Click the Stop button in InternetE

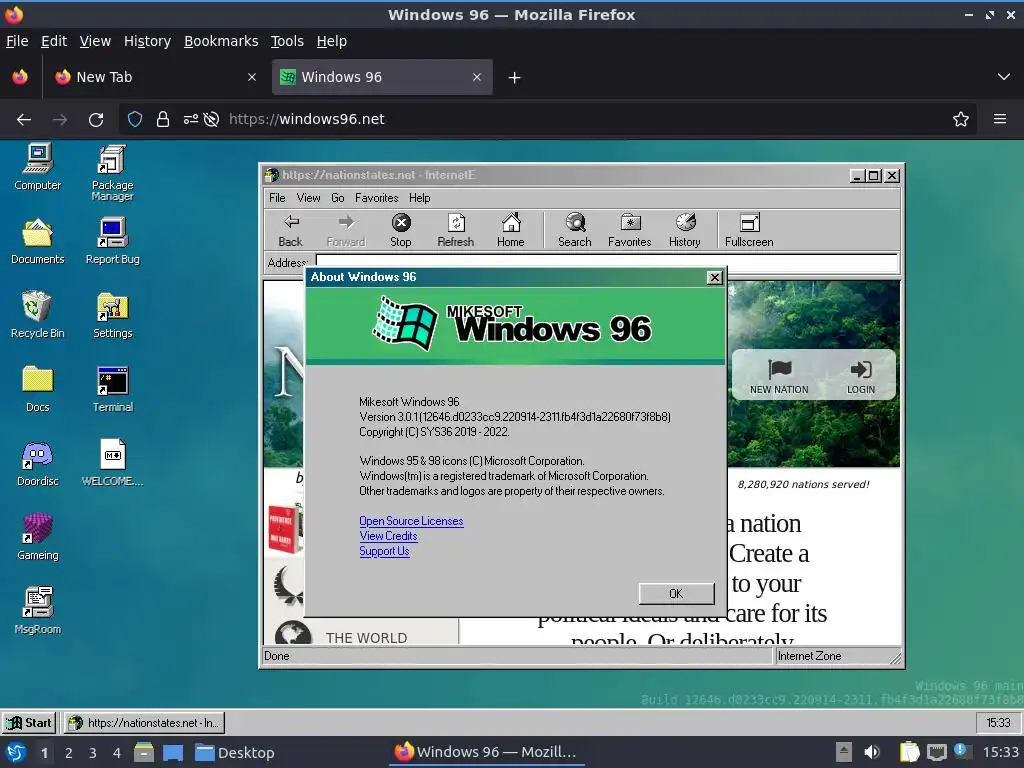[400, 231]
